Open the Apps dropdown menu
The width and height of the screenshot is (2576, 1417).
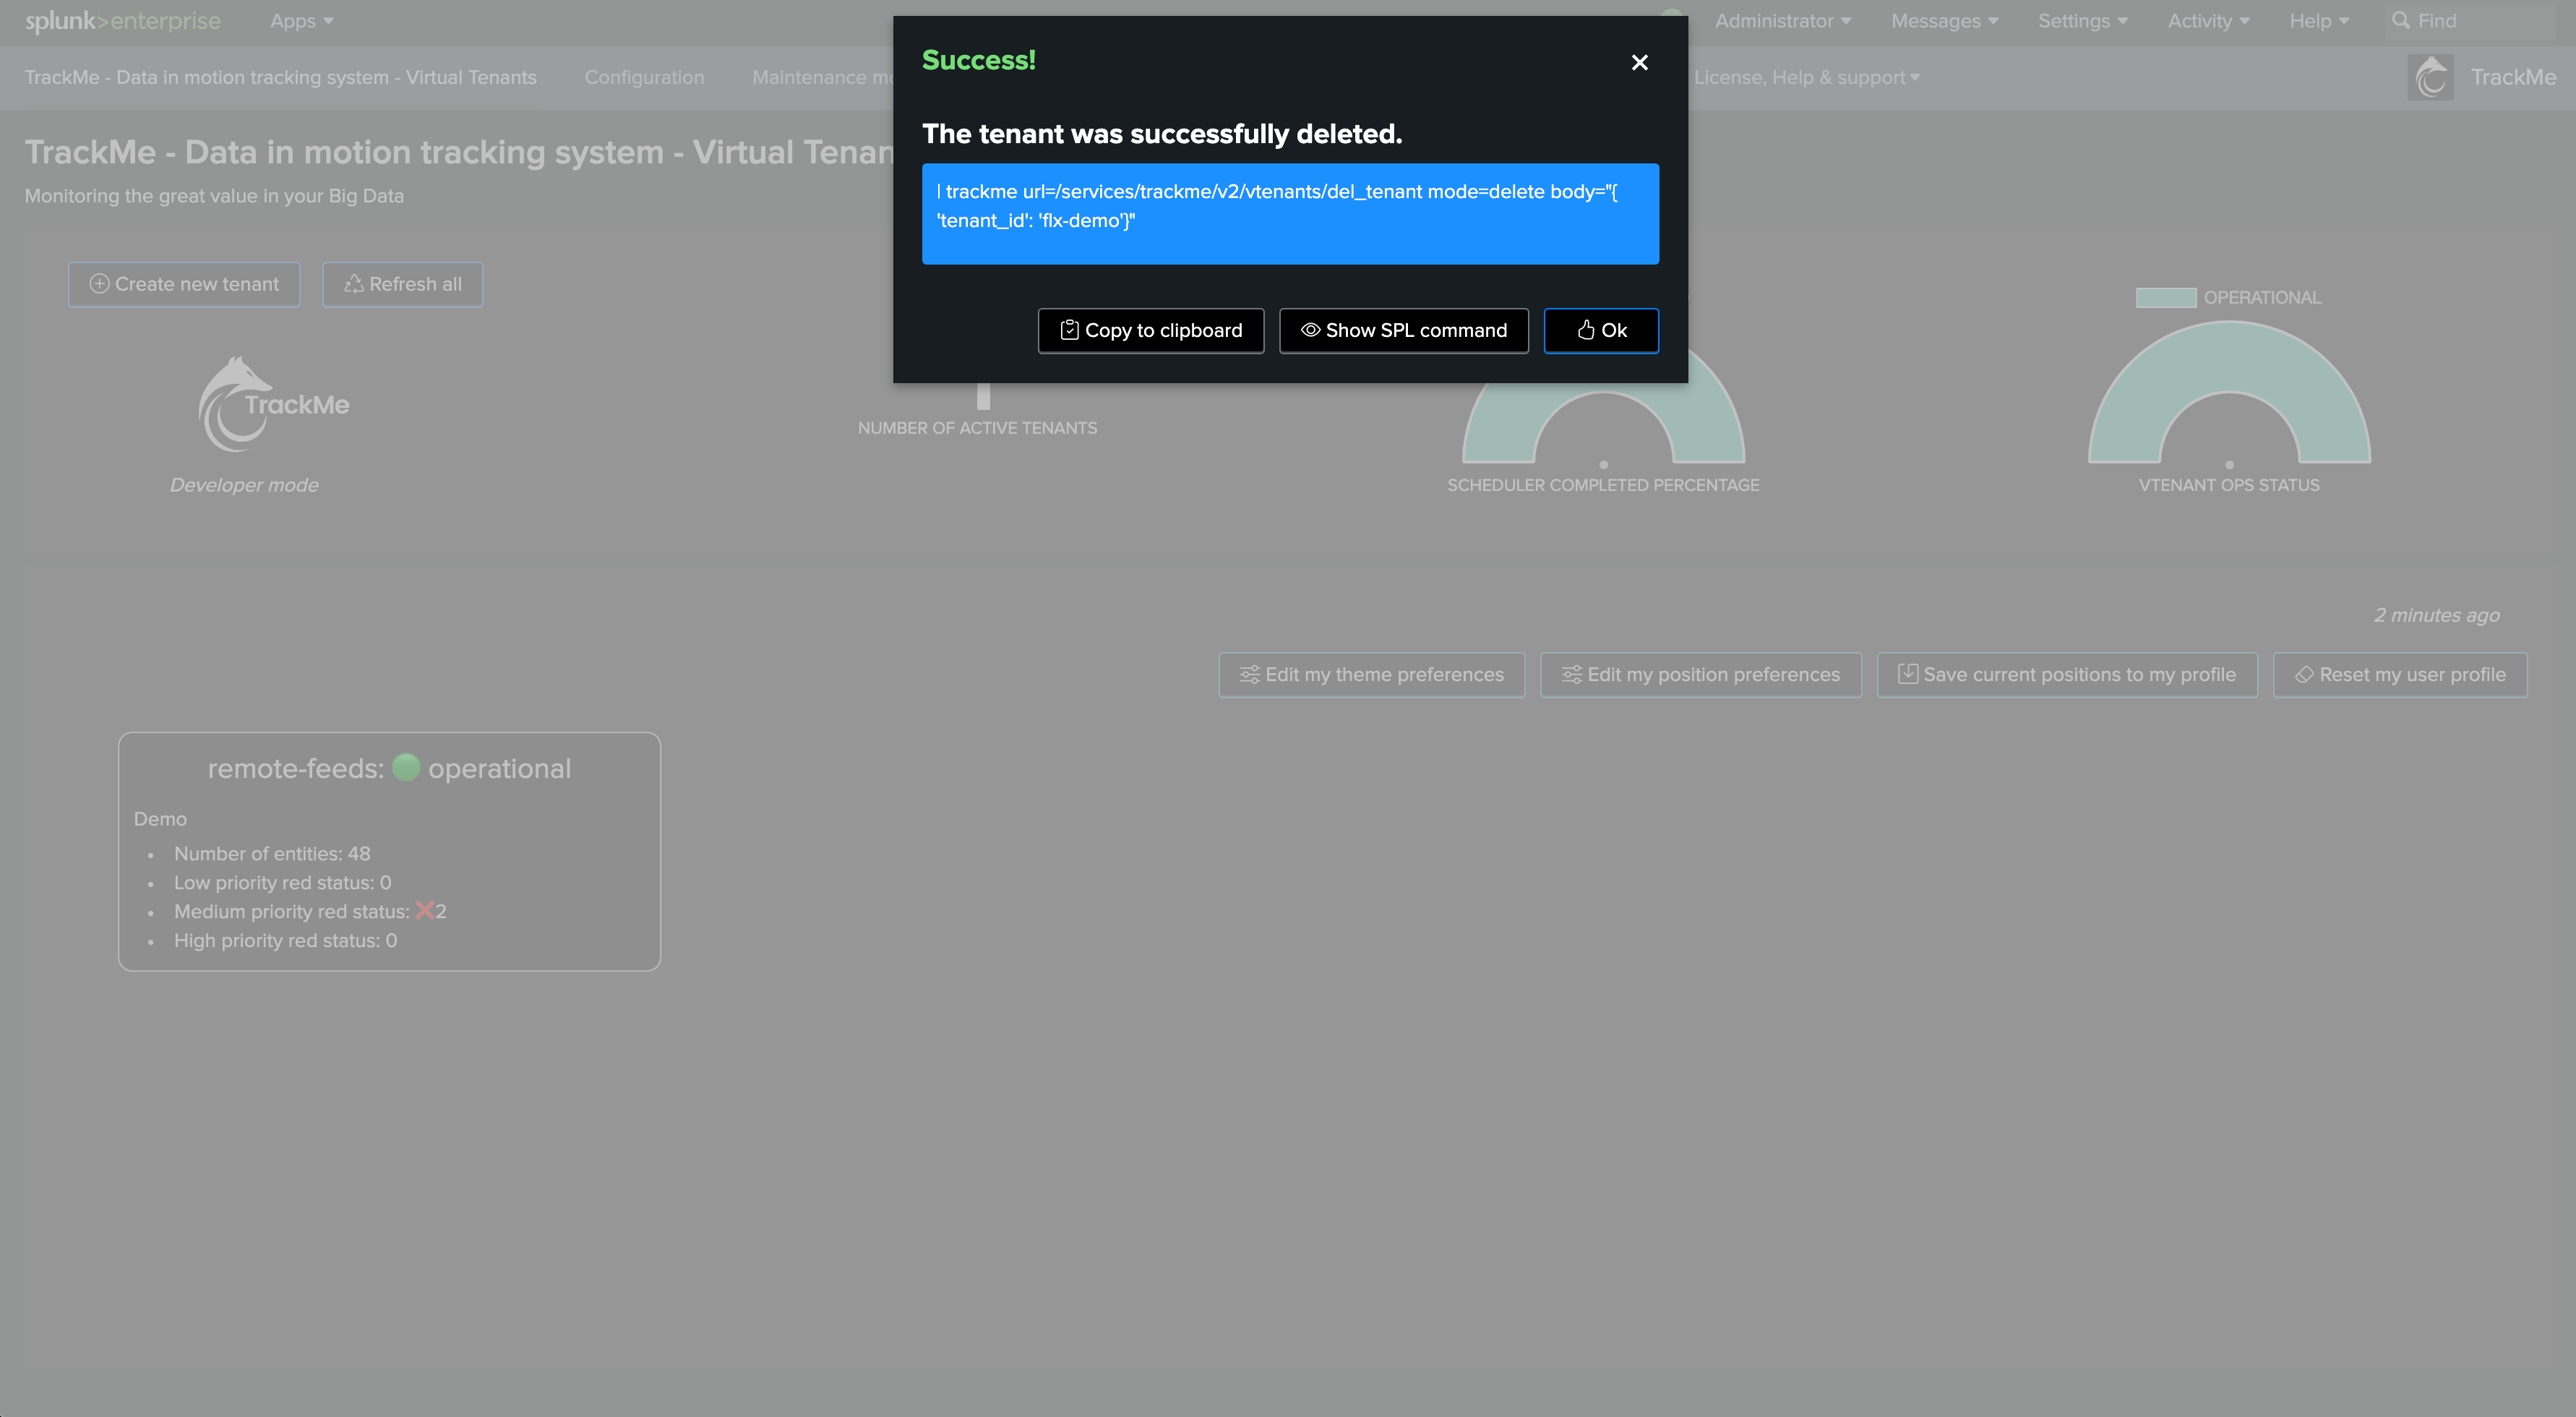coord(301,21)
